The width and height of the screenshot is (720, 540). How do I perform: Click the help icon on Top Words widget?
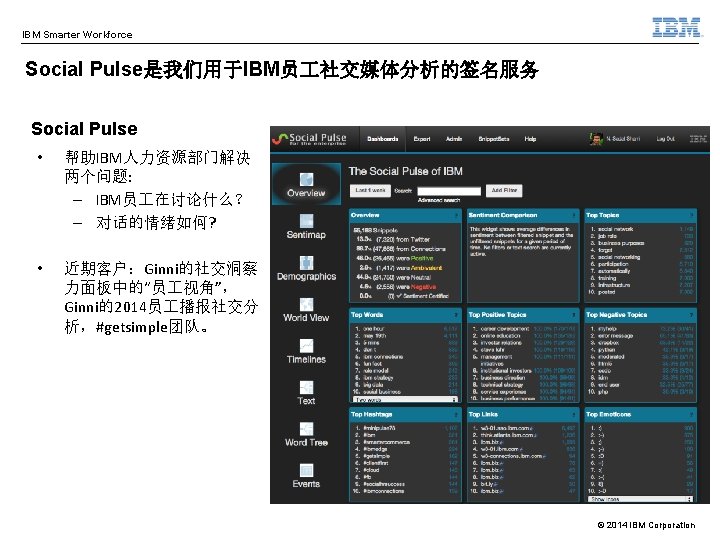pyautogui.click(x=456, y=315)
